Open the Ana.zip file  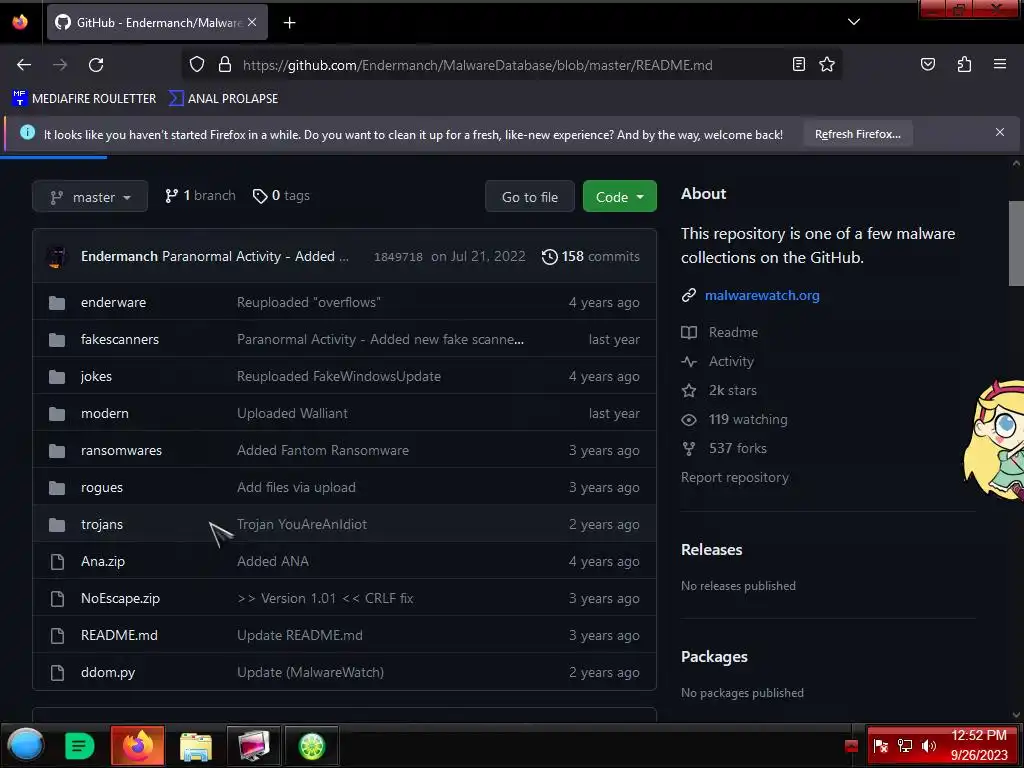click(x=103, y=561)
